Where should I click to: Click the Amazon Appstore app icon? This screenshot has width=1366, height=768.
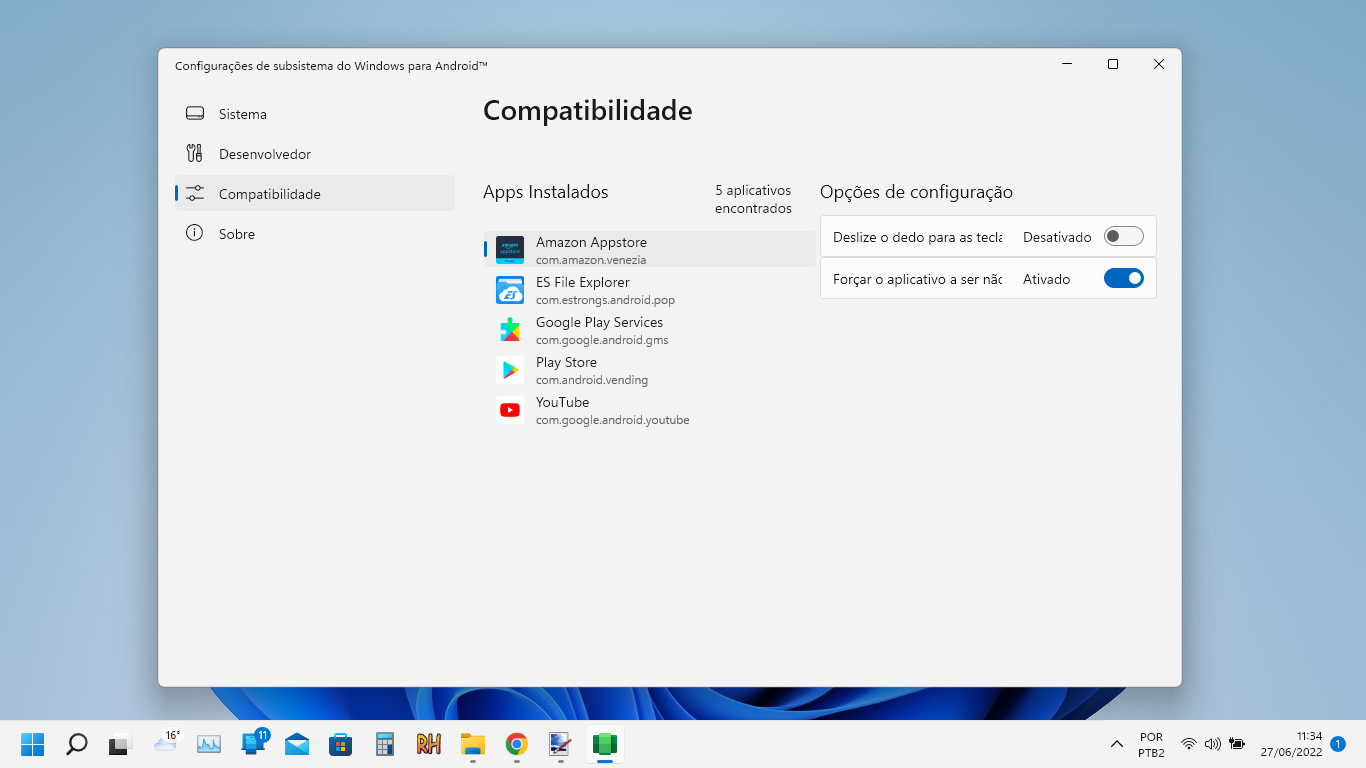click(510, 250)
